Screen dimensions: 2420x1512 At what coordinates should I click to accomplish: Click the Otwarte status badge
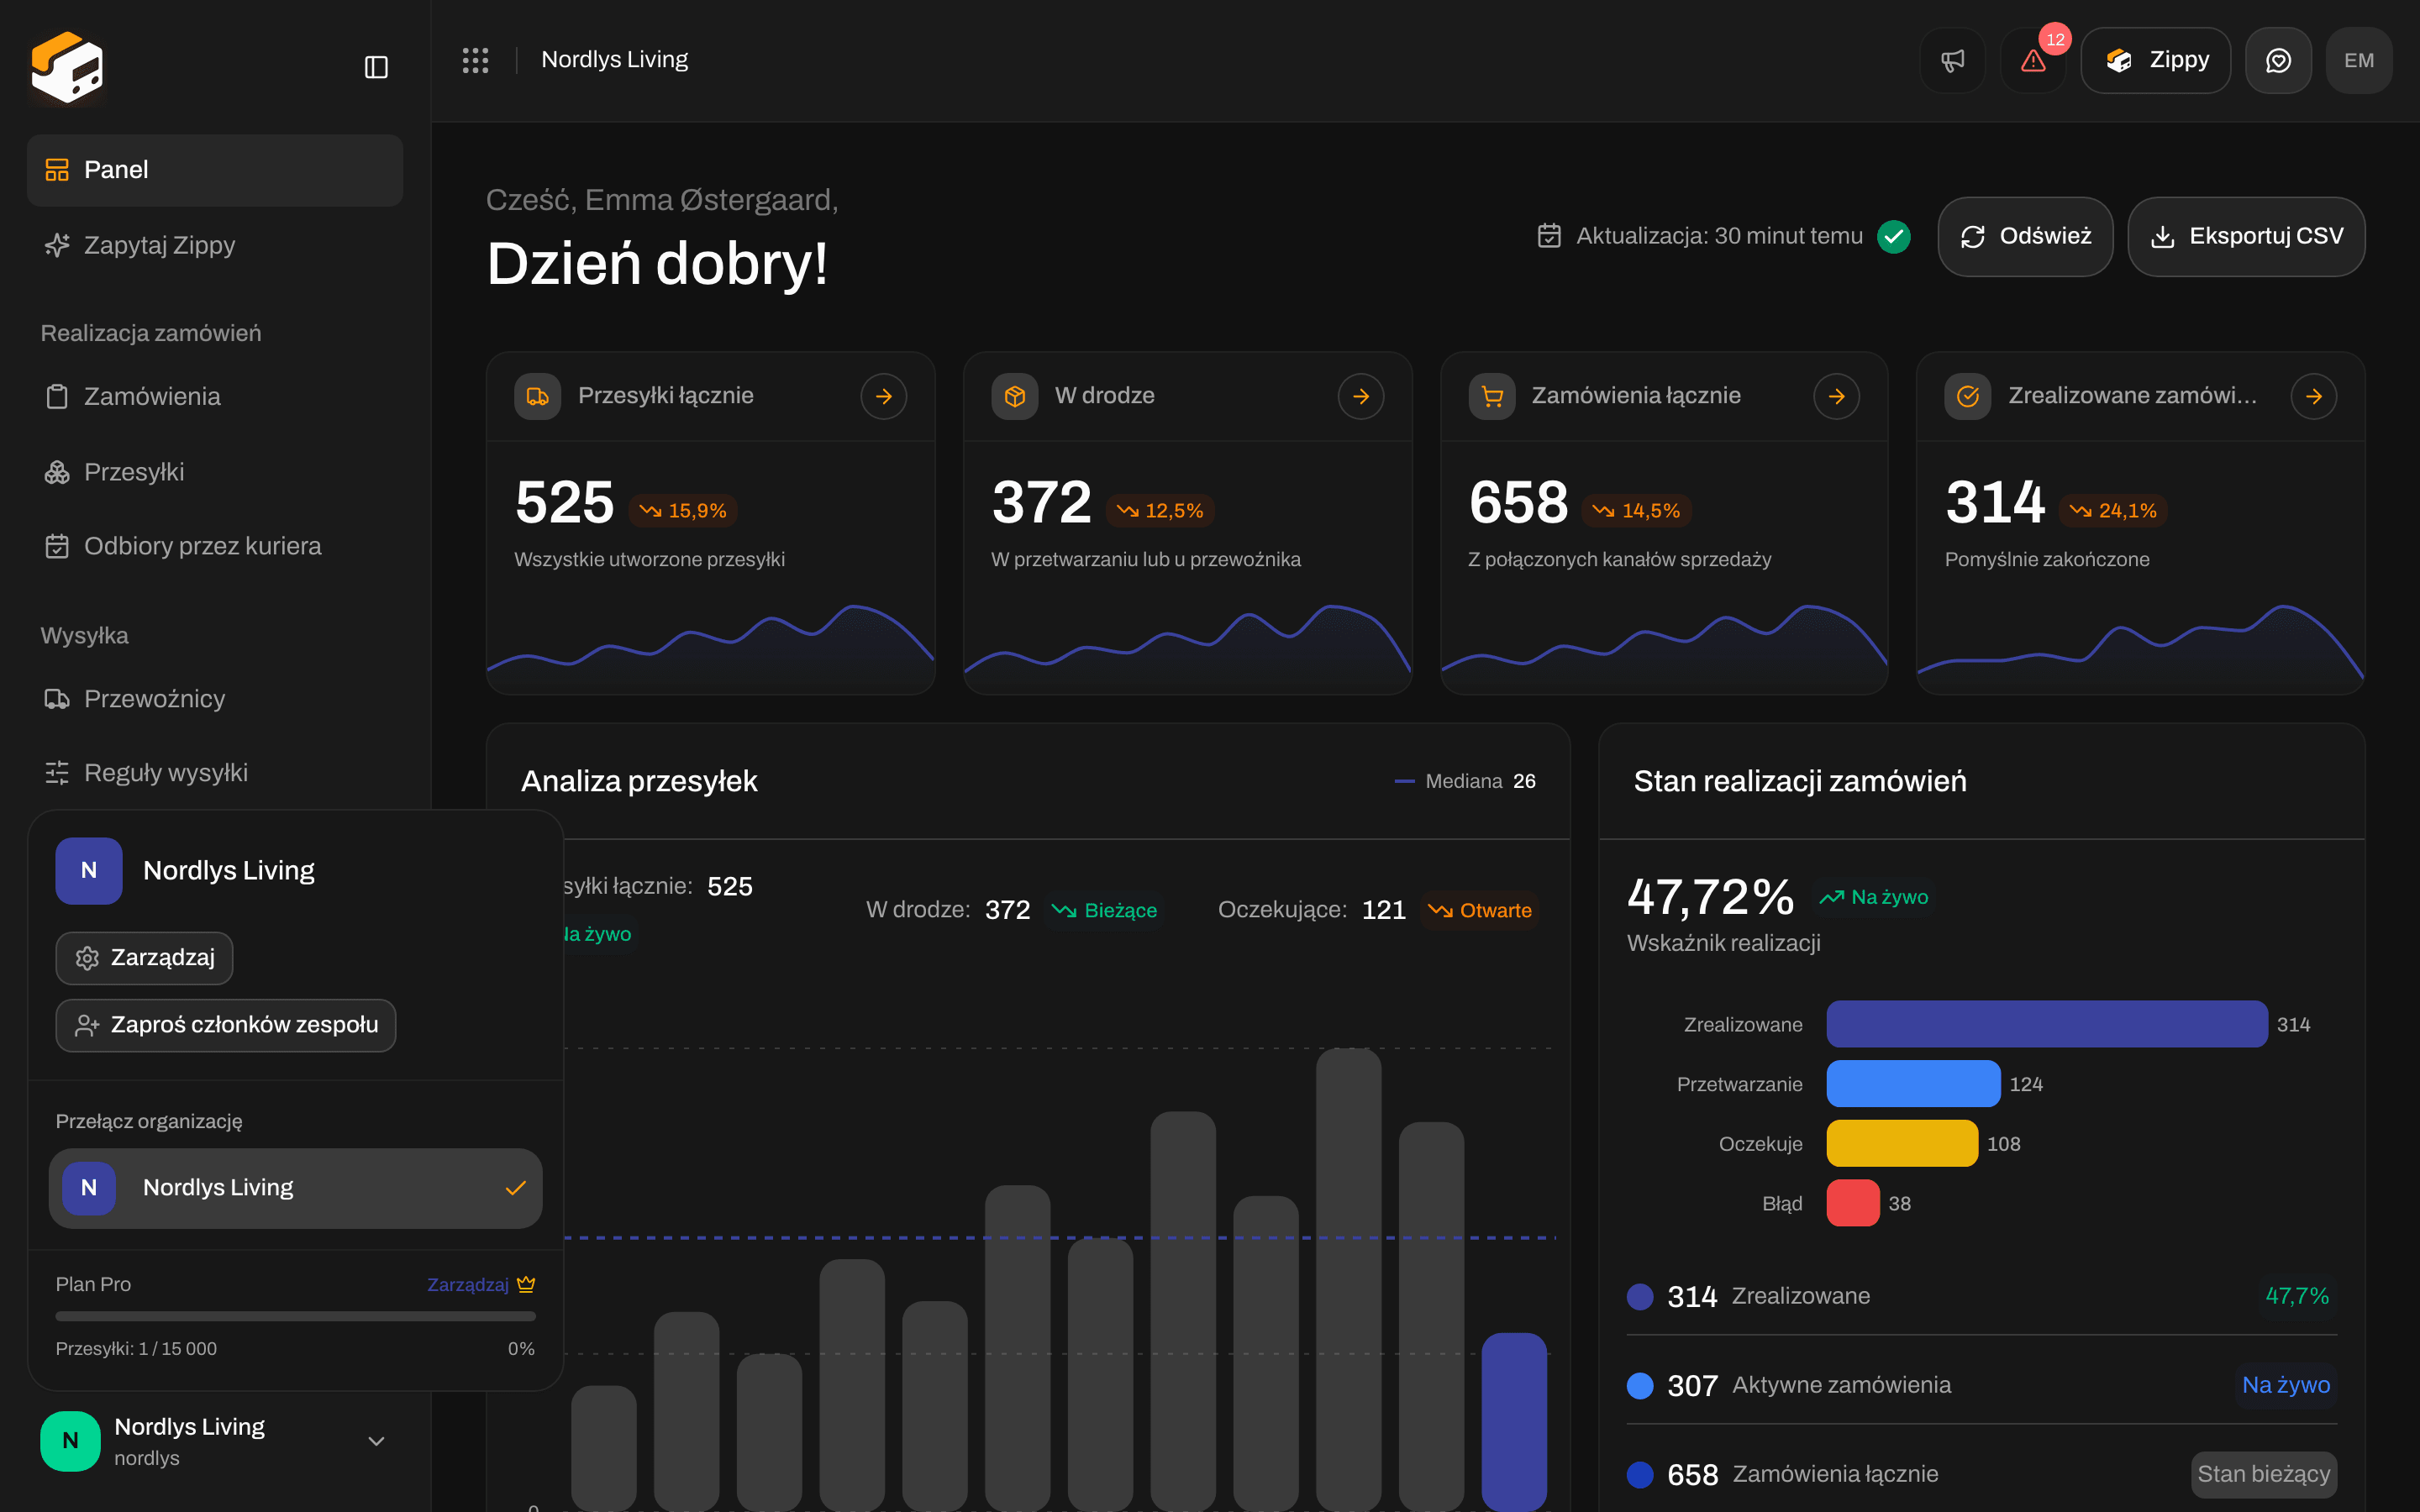(1480, 910)
